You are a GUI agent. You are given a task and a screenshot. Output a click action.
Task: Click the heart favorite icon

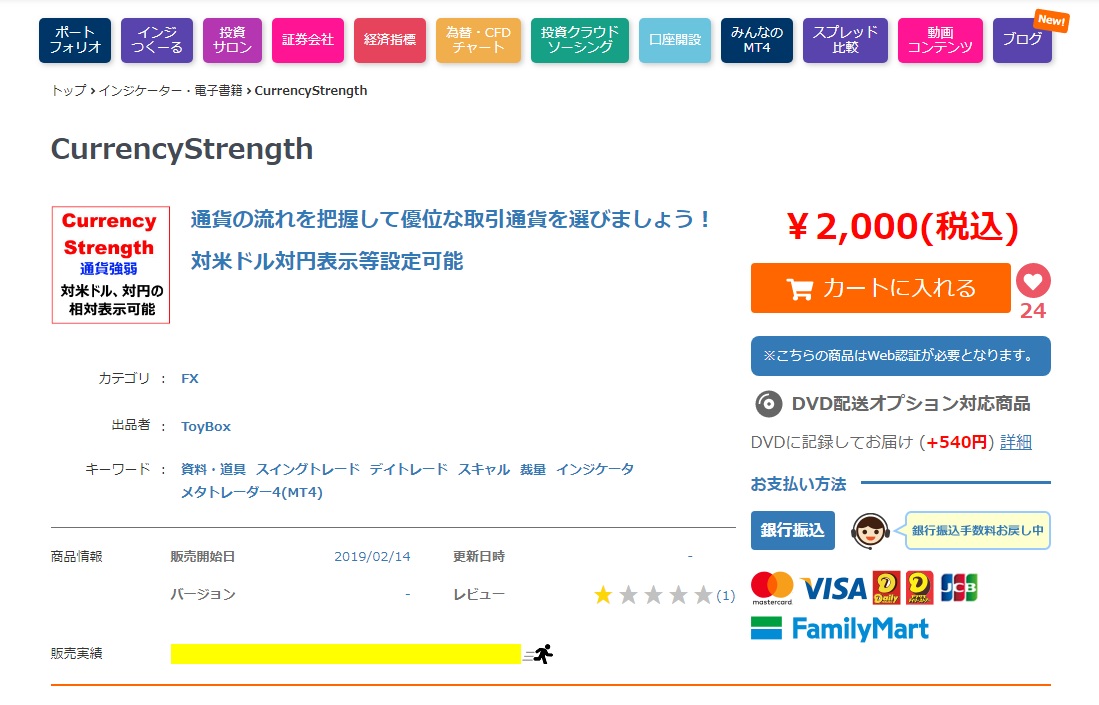pyautogui.click(x=1033, y=281)
